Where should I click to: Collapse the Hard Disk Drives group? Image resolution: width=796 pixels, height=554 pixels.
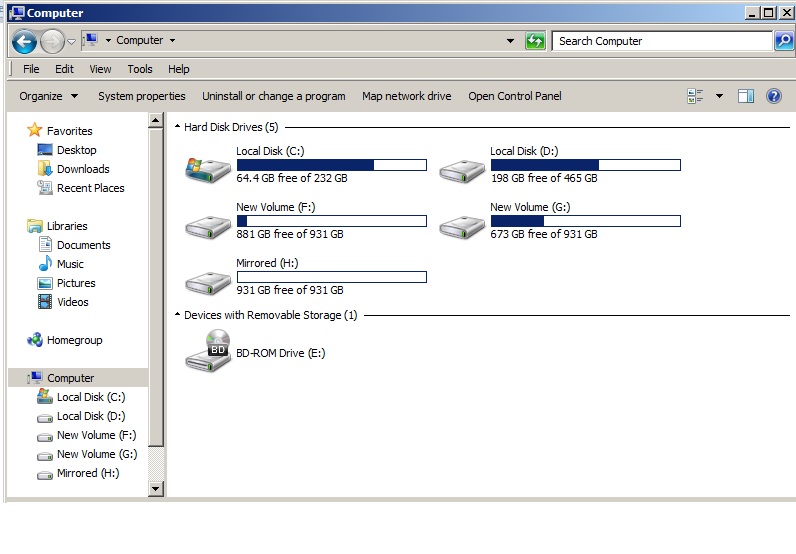point(177,126)
